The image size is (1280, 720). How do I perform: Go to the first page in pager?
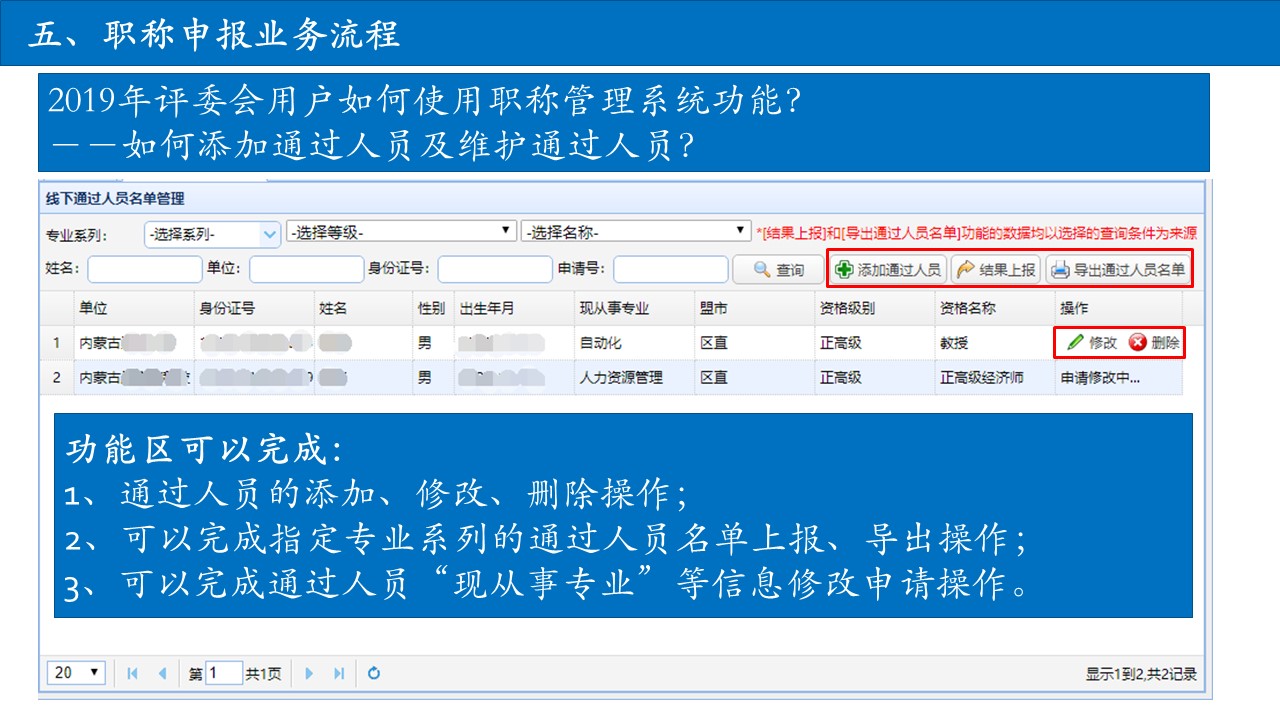pyautogui.click(x=132, y=673)
